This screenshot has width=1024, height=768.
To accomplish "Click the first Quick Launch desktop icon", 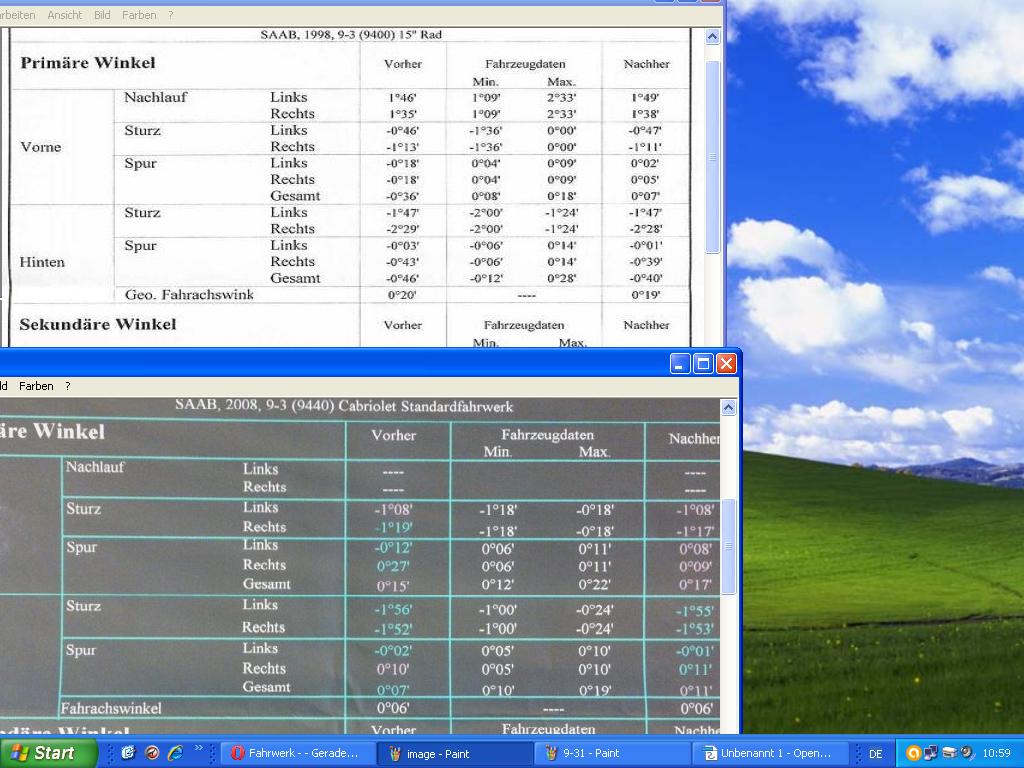I will click(128, 753).
